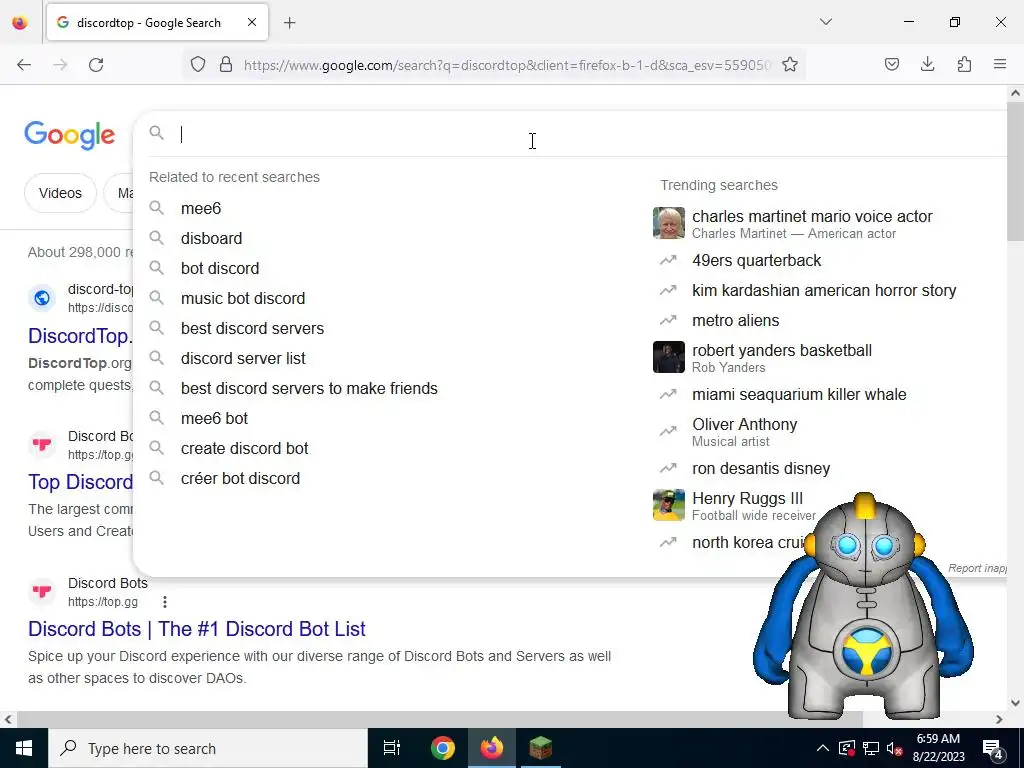Image resolution: width=1024 pixels, height=768 pixels.
Task: Select the 'music bot discord' suggestion
Action: (x=243, y=298)
